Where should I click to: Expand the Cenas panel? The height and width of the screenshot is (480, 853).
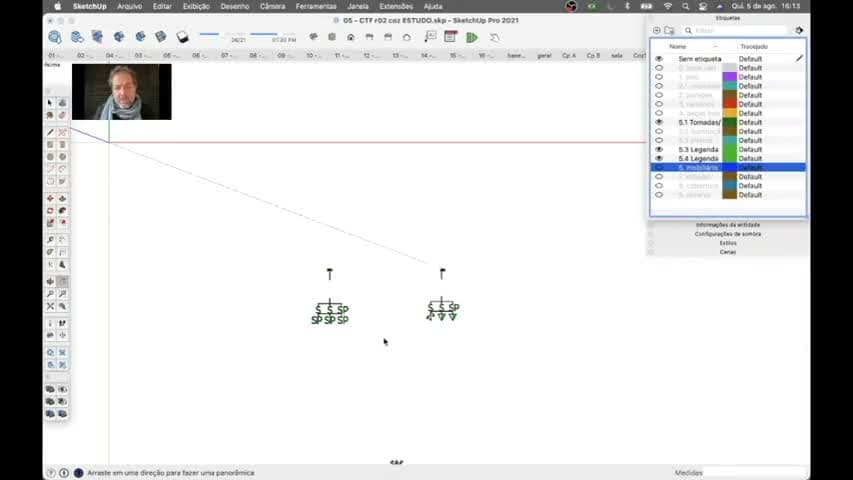(727, 252)
